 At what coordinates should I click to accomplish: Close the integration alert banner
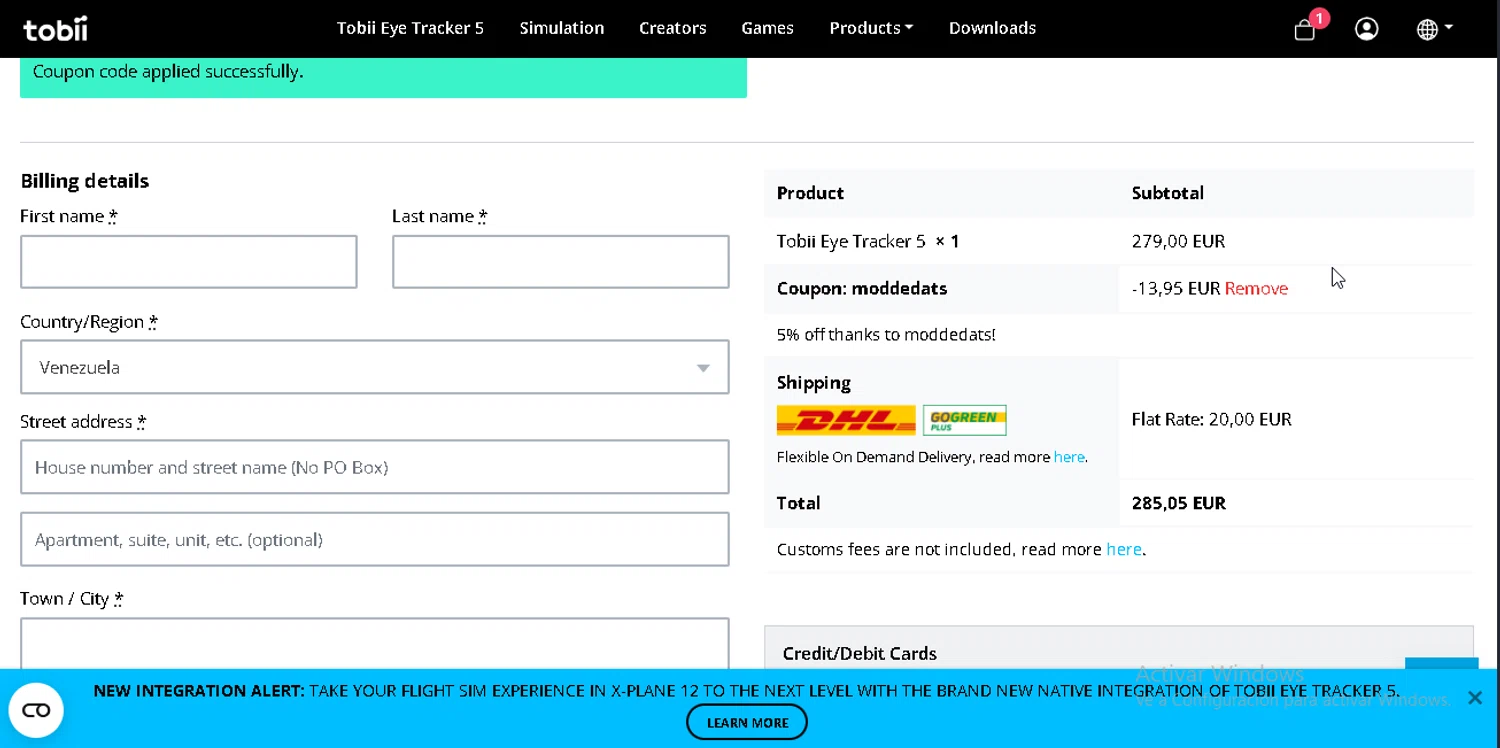click(x=1475, y=698)
